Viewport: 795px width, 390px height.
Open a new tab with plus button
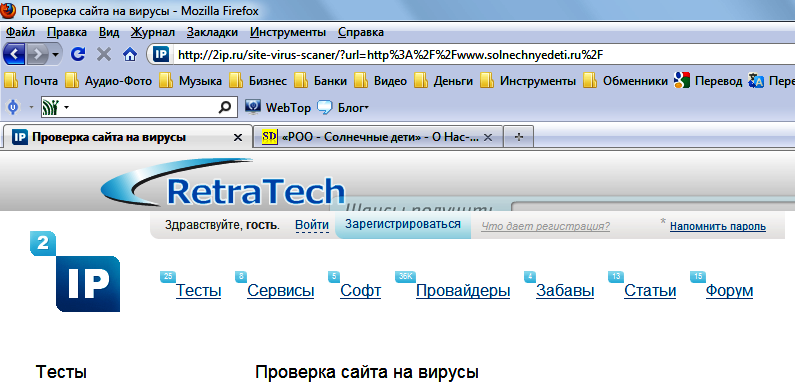[x=519, y=137]
